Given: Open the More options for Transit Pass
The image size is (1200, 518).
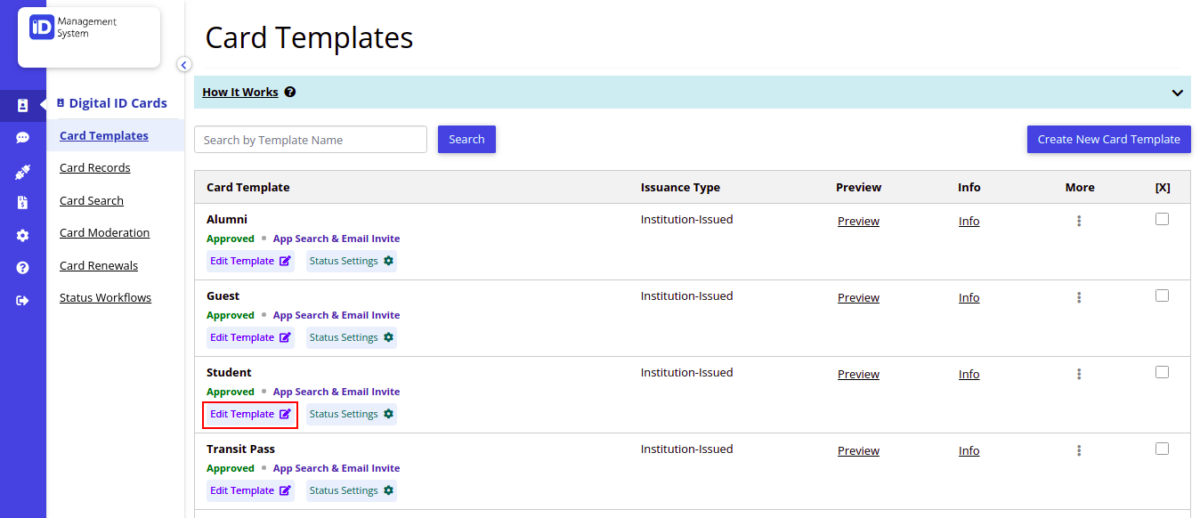Looking at the screenshot, I should click(x=1079, y=451).
